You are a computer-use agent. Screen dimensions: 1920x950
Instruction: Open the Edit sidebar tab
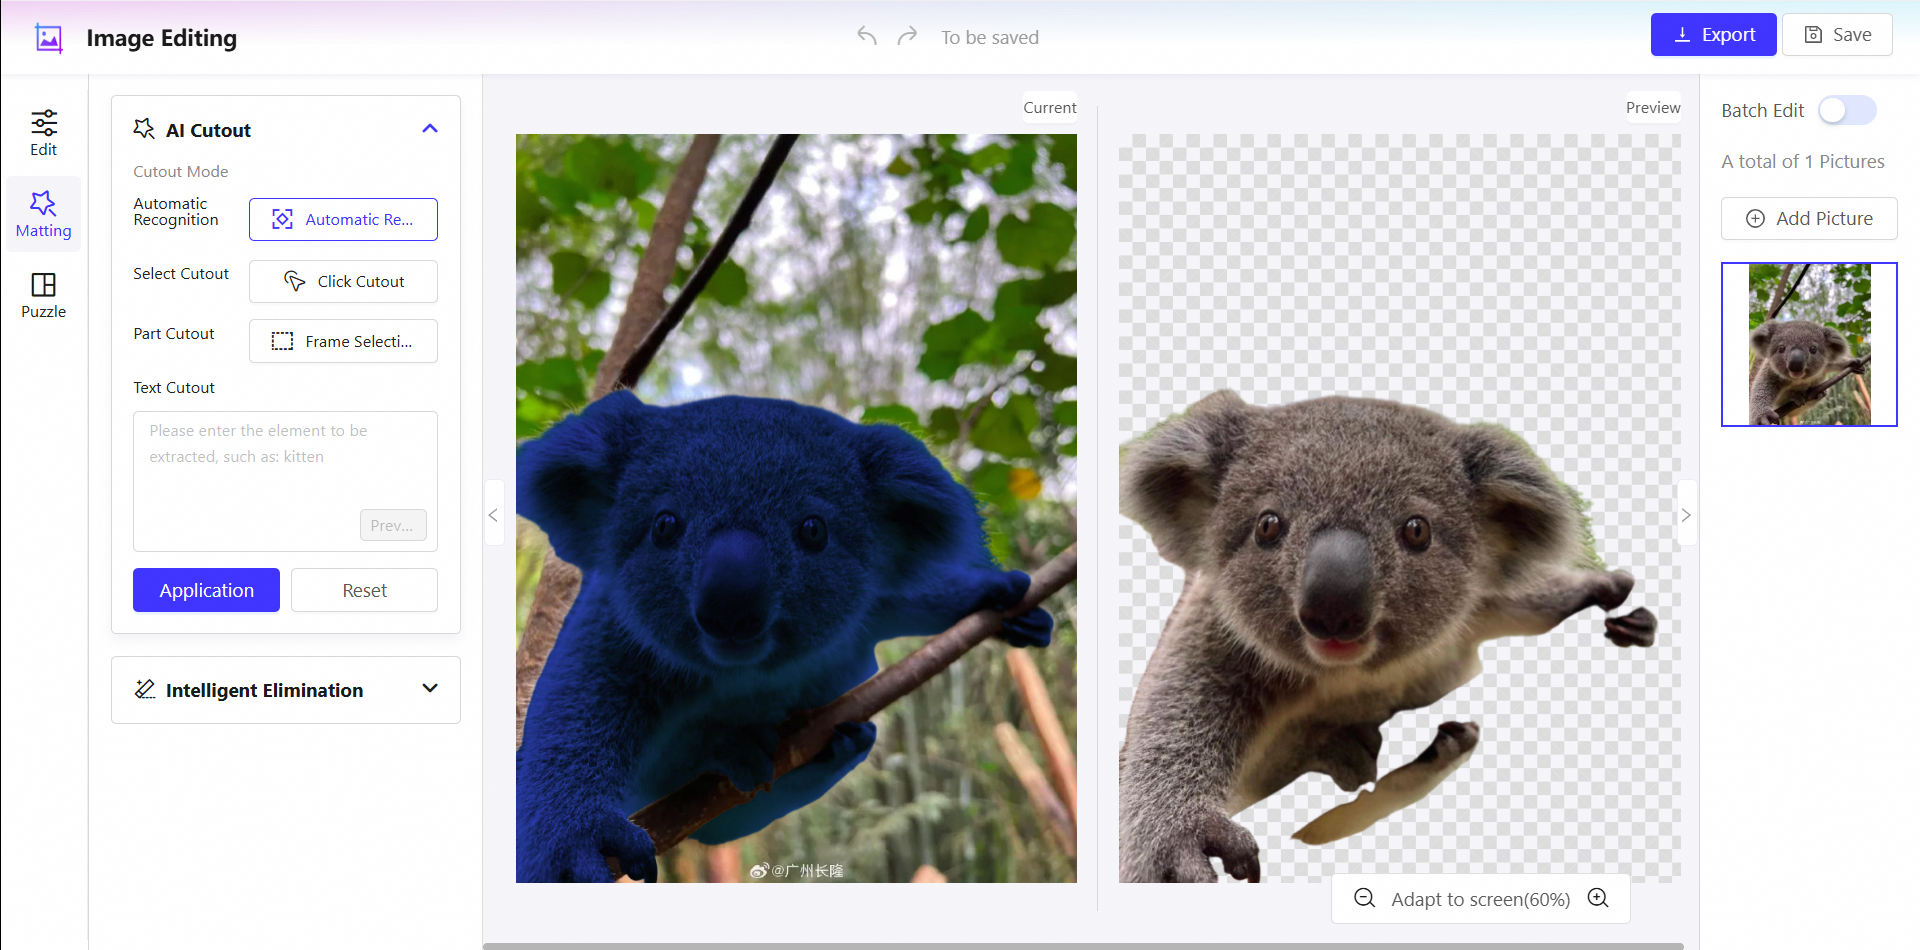44,134
